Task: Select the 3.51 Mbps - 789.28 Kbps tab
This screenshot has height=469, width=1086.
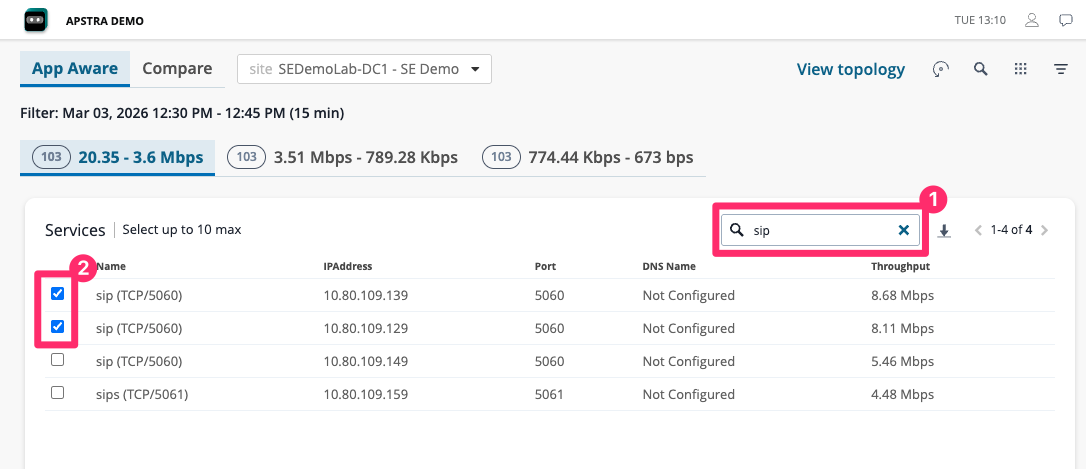Action: [343, 157]
